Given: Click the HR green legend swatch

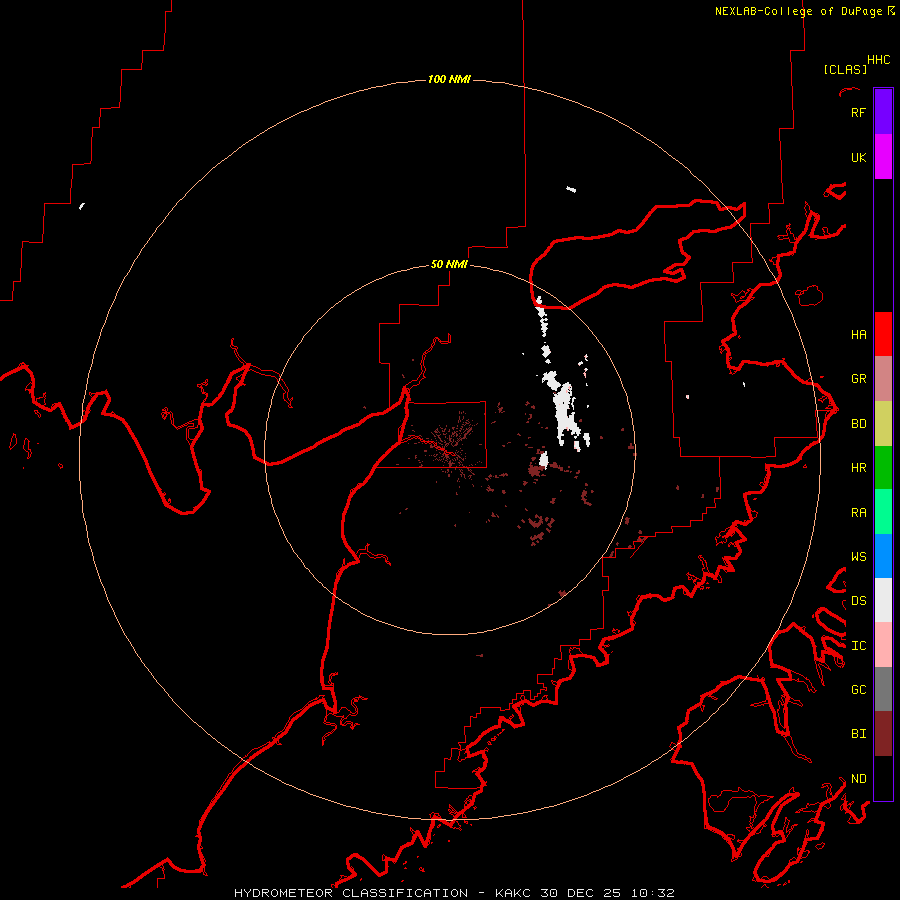Looking at the screenshot, I should tap(883, 468).
